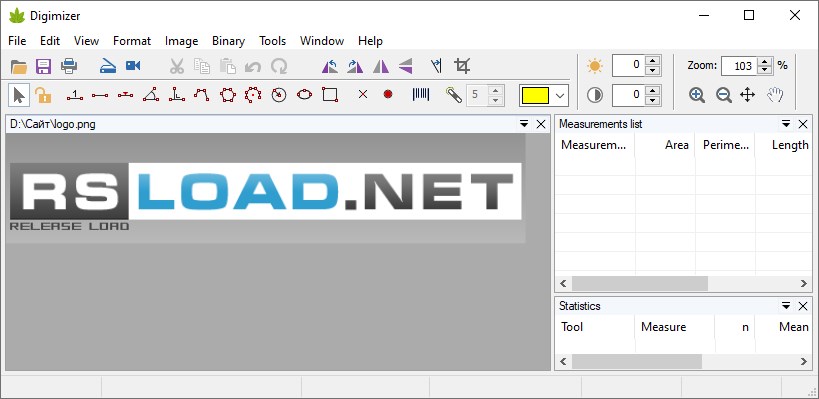Open the Format menu
The height and width of the screenshot is (399, 819).
[132, 41]
